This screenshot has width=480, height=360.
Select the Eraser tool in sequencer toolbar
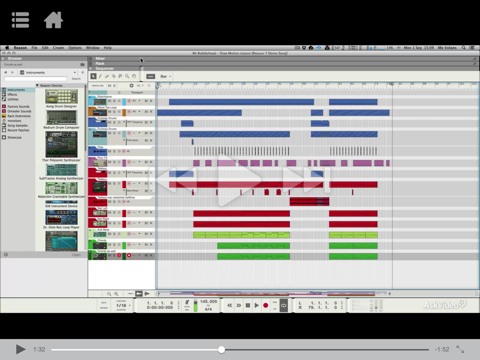(x=107, y=76)
